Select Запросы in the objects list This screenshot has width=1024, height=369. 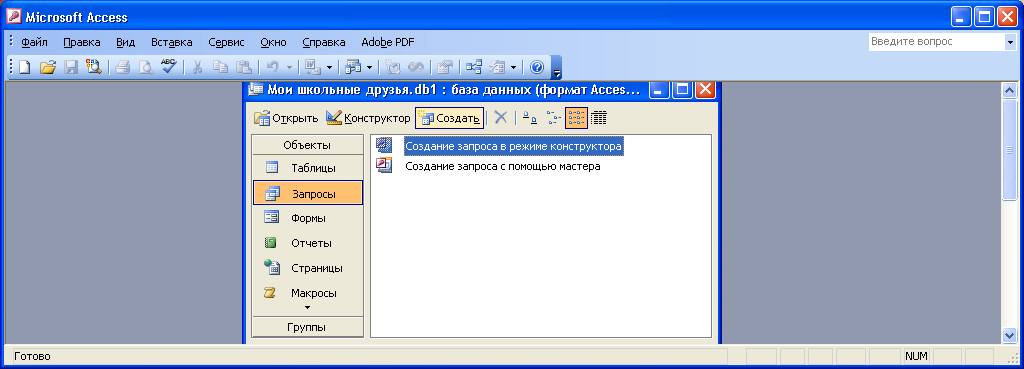click(x=307, y=193)
